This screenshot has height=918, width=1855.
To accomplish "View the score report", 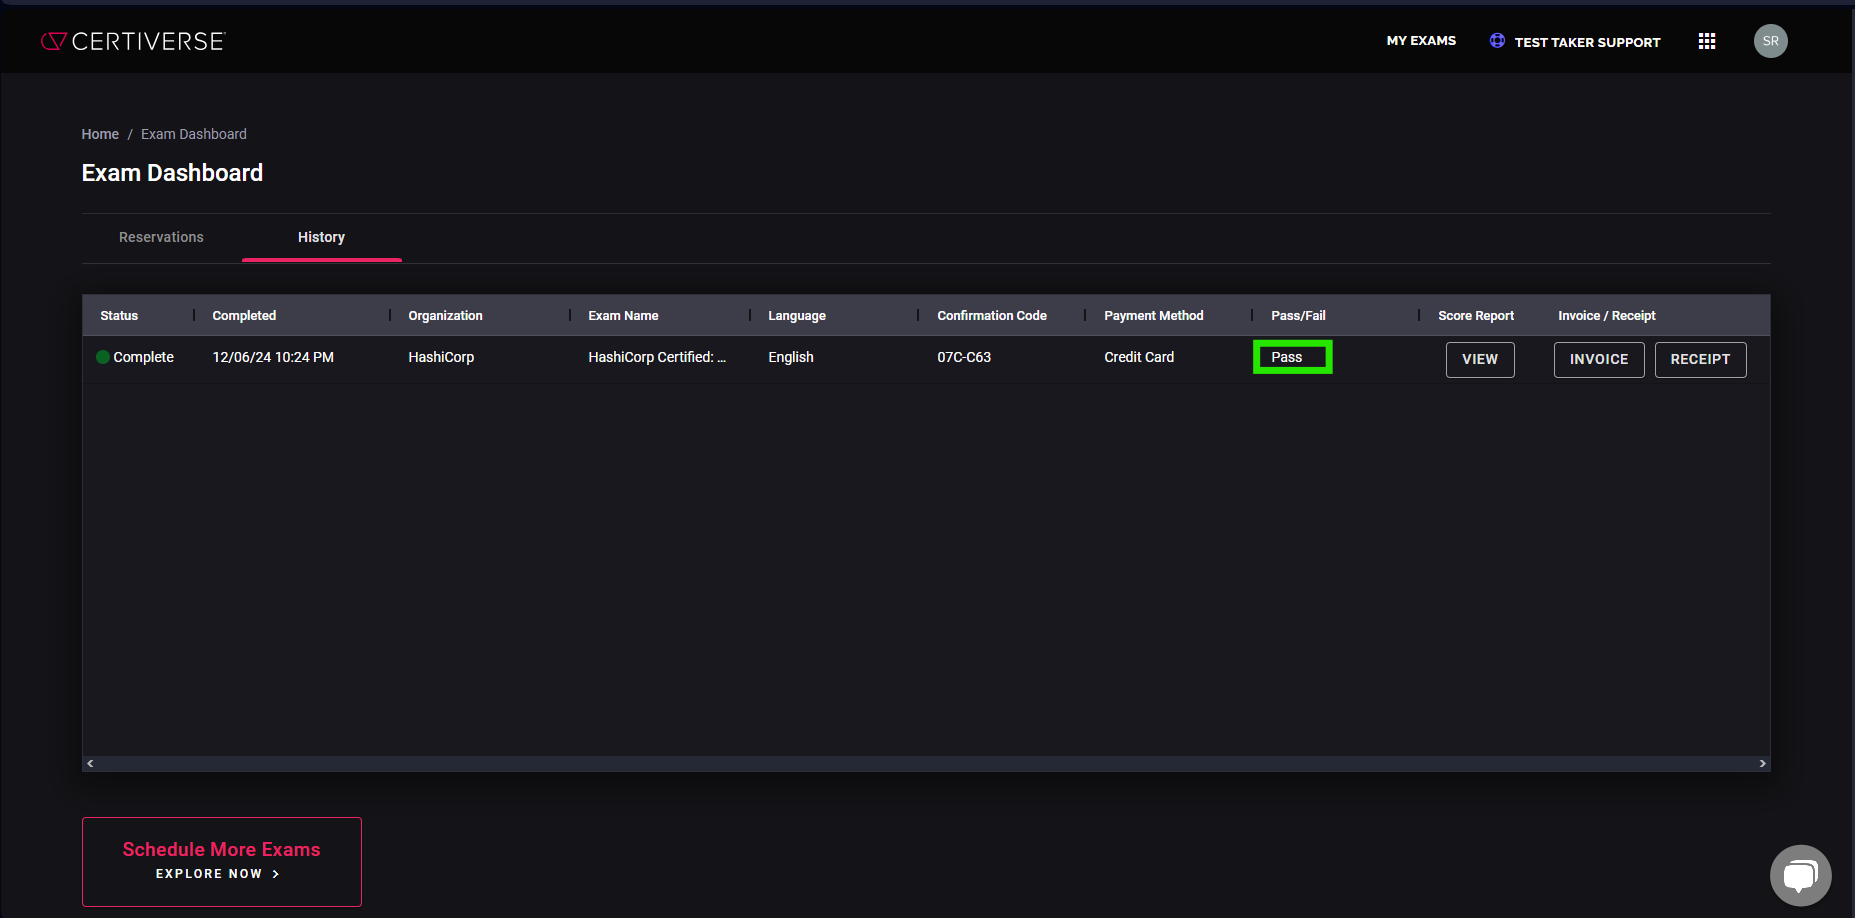I will tap(1480, 360).
